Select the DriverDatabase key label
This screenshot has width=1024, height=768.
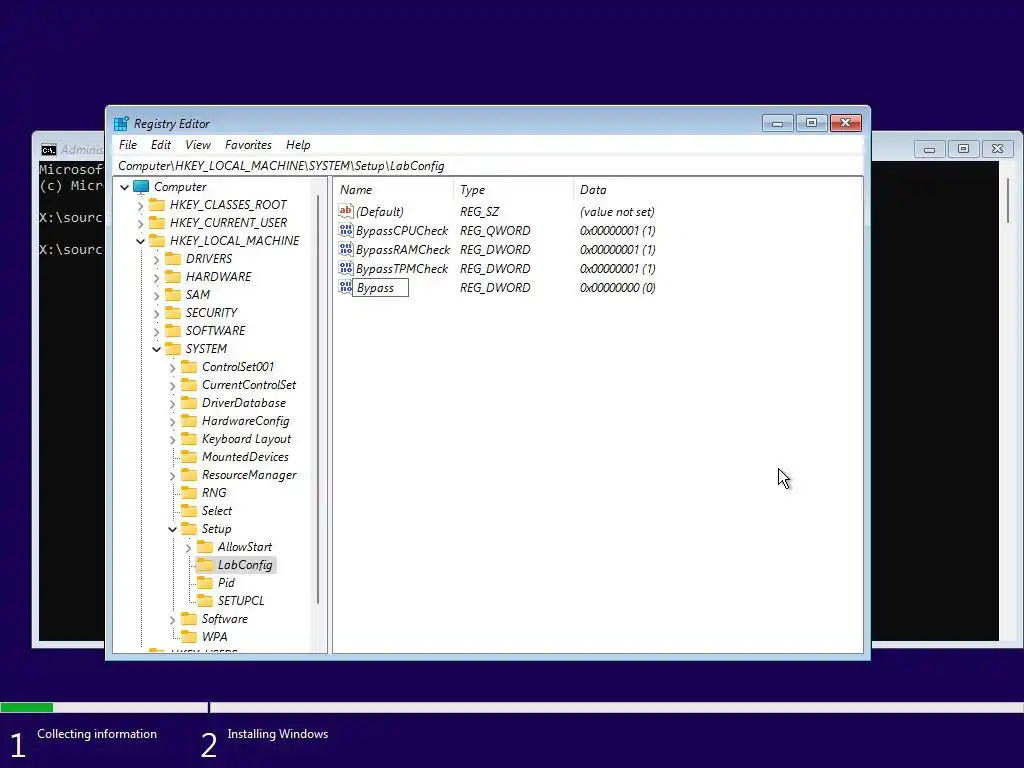point(244,403)
